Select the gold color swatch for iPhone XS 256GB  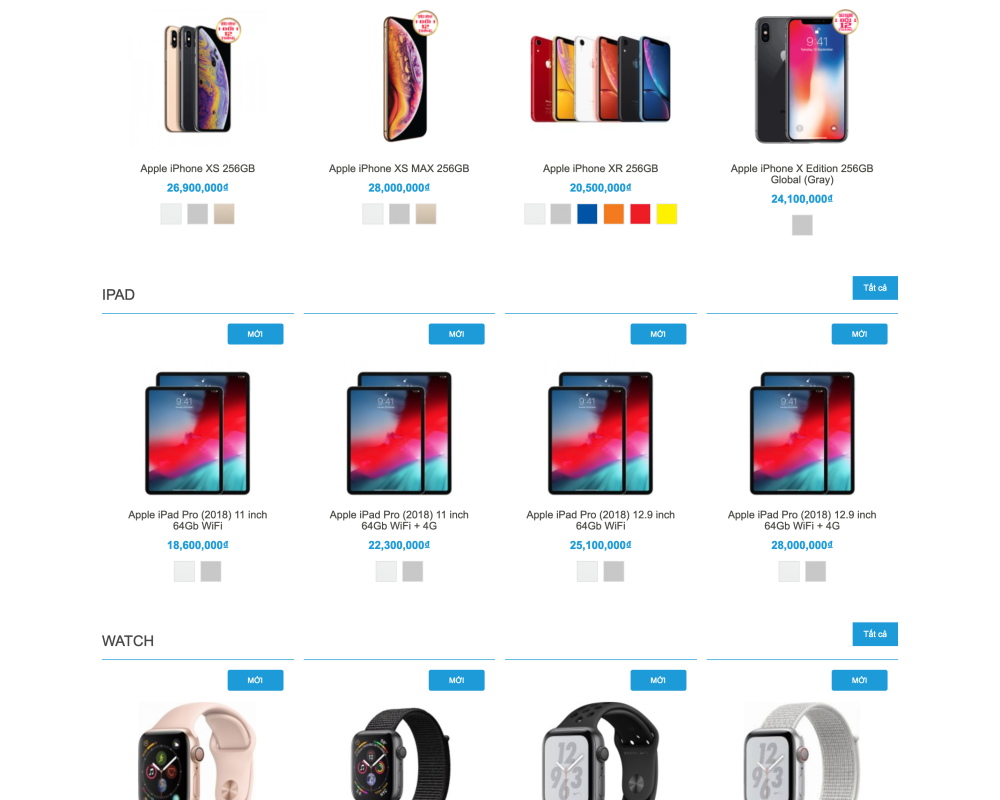coord(224,214)
